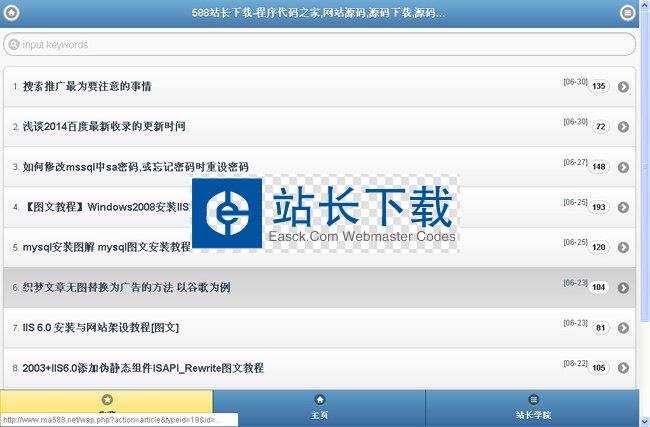Image resolution: width=650 pixels, height=427 pixels.
Task: Open article 3 about modifying mssql sa password
Action: pyautogui.click(x=319, y=167)
